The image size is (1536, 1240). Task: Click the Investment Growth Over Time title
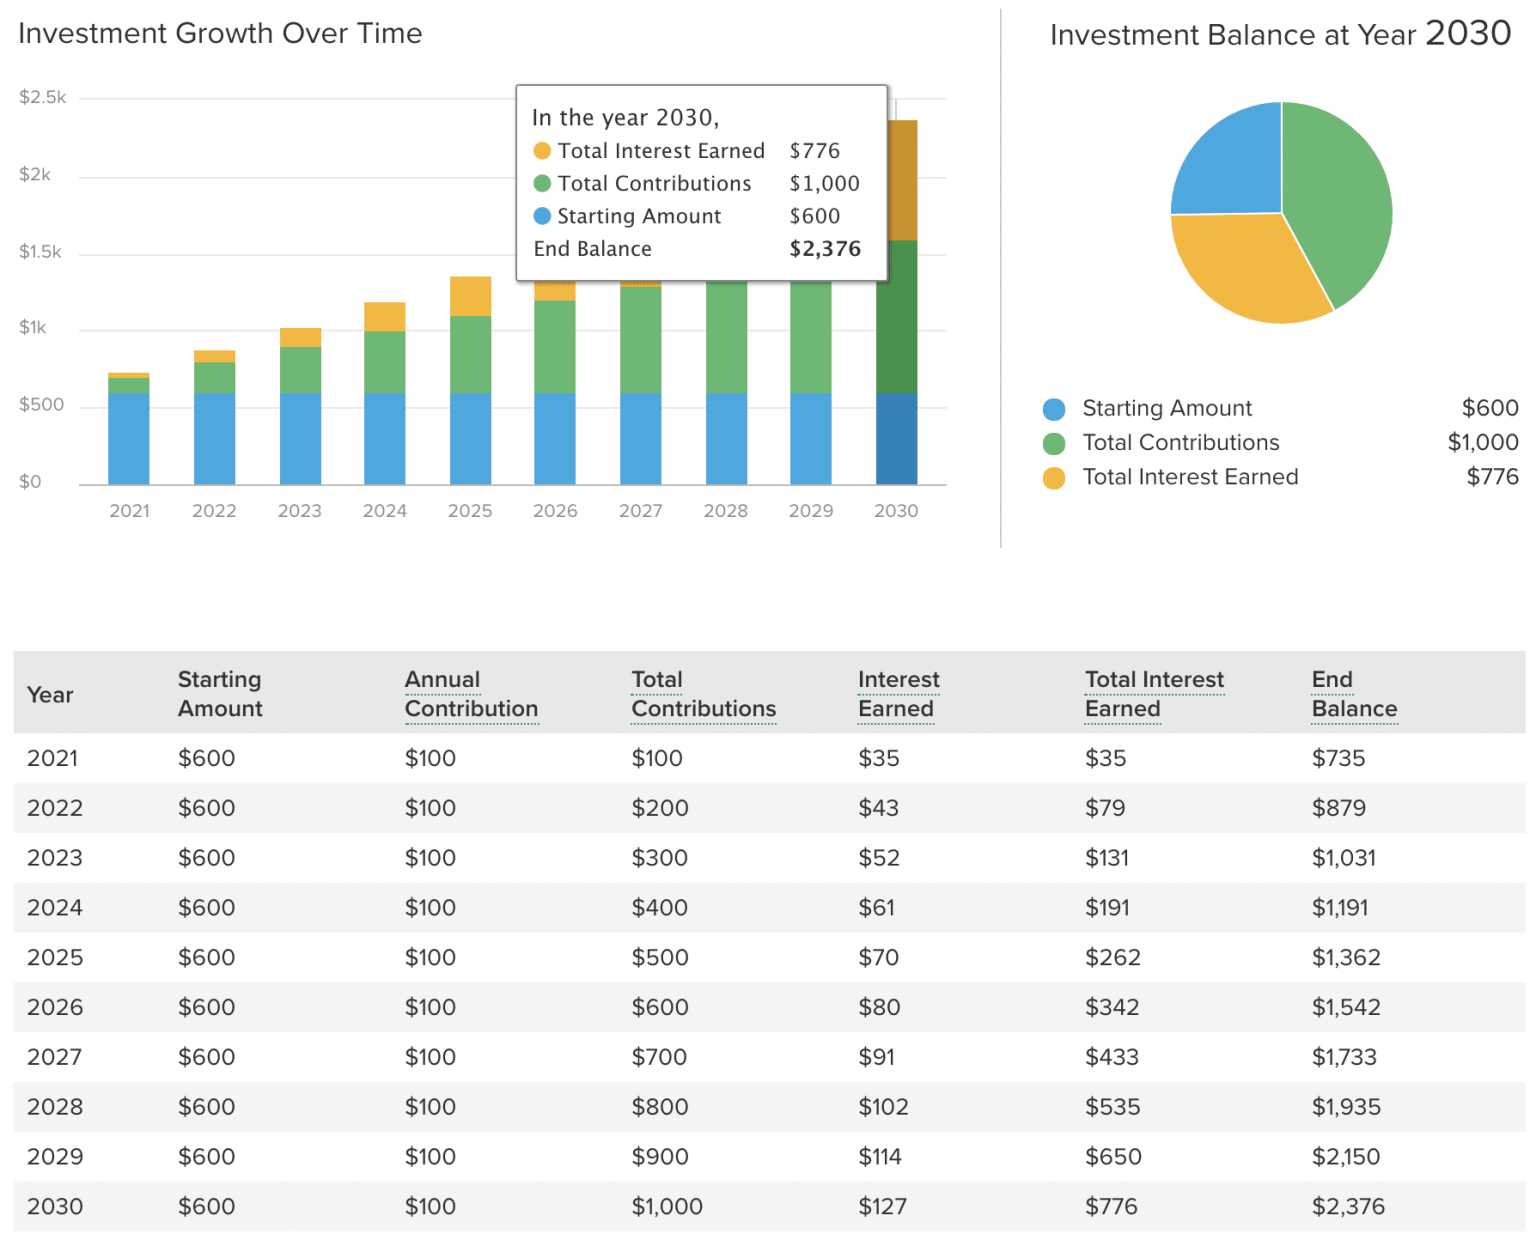click(x=220, y=33)
